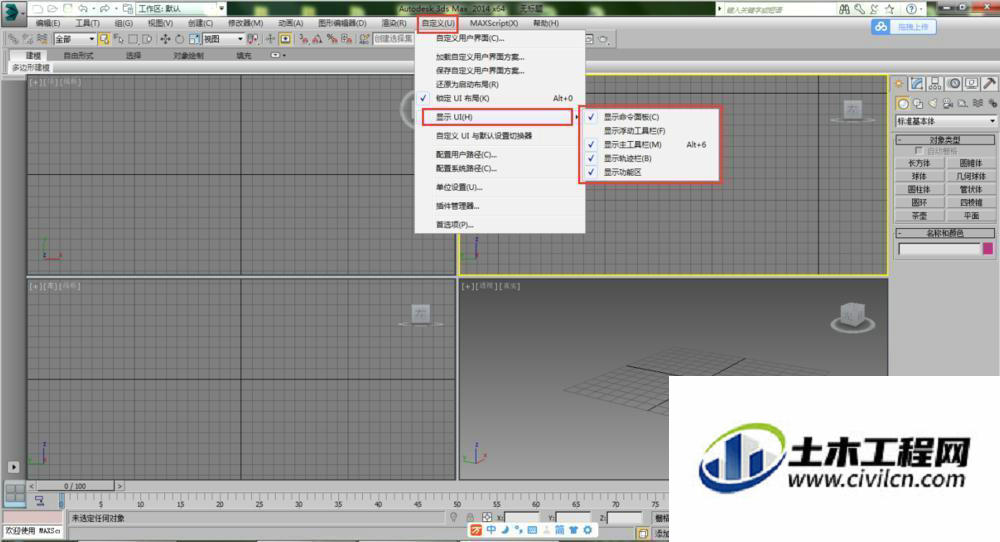The image size is (1000, 542).
Task: Choose the Rectangular Selection Region tool
Action: click(133, 39)
